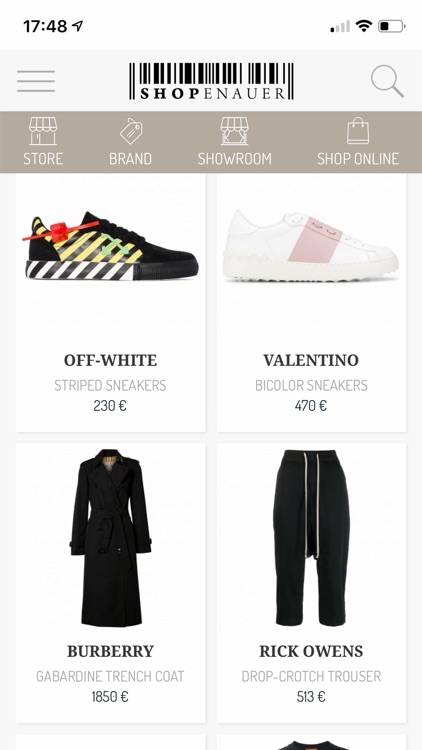Tap the RICK OWENS brand name
Viewport: 422px width, 750px height.
[311, 651]
